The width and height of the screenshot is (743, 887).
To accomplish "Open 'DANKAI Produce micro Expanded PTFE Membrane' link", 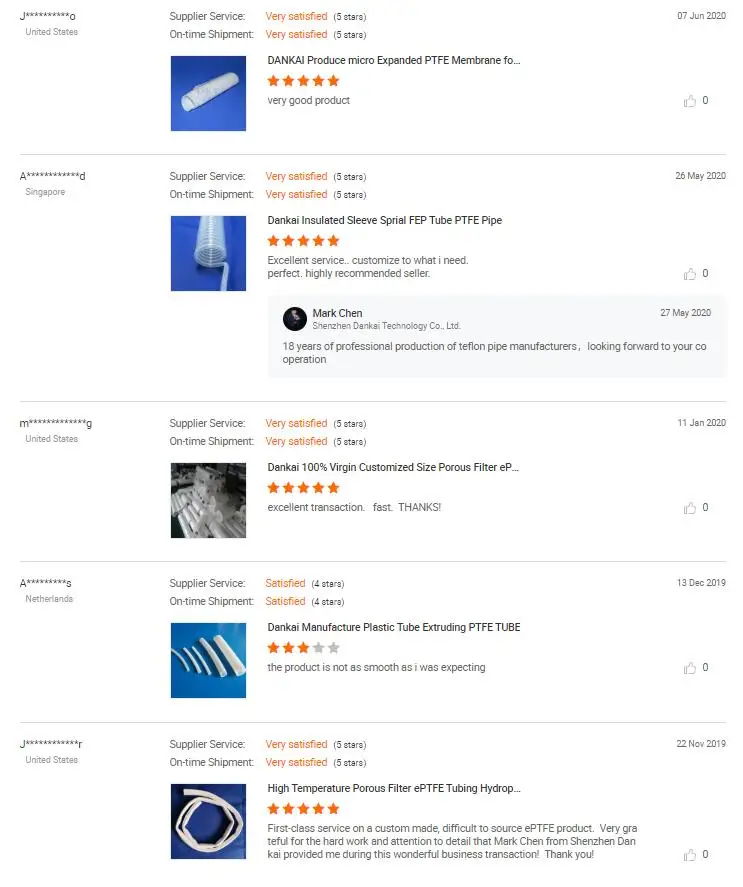I will pos(394,60).
